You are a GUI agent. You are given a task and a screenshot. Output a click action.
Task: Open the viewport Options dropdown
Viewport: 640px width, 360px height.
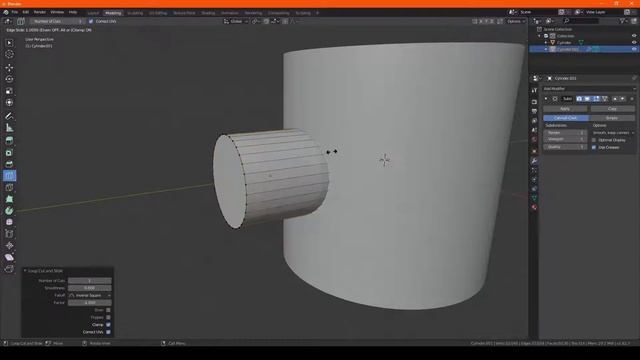coord(516,21)
